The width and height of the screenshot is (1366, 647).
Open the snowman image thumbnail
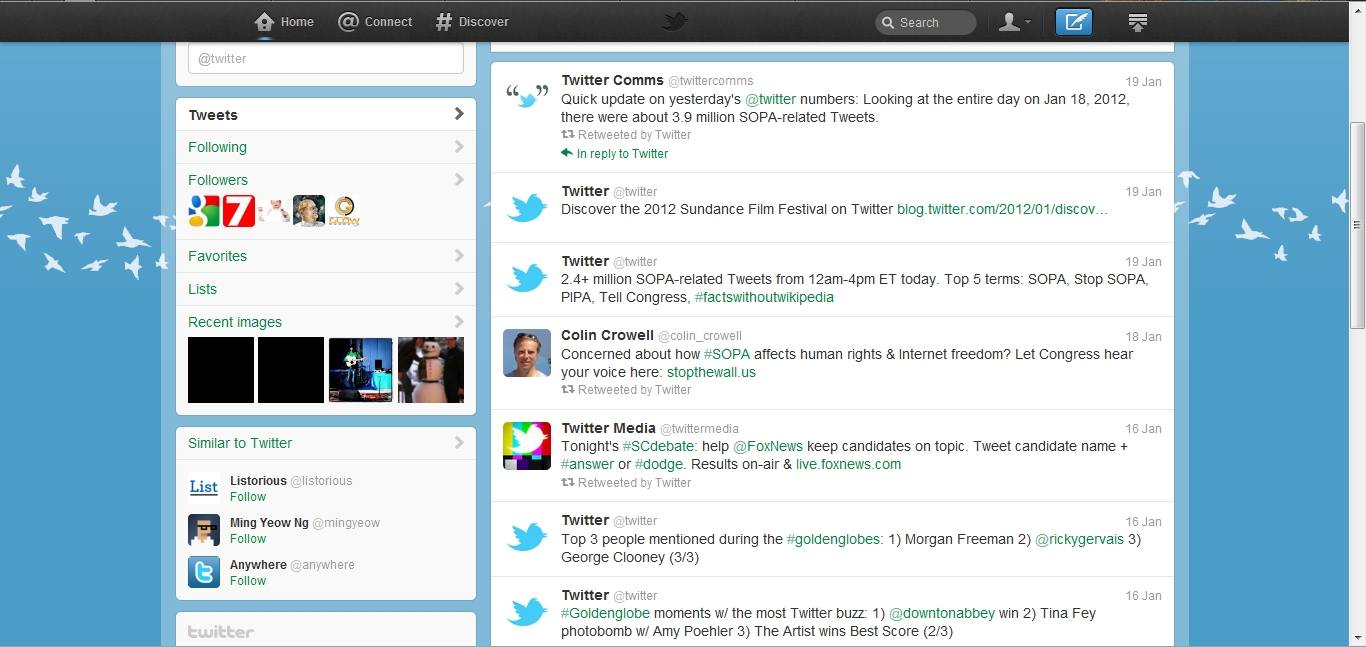tap(431, 370)
